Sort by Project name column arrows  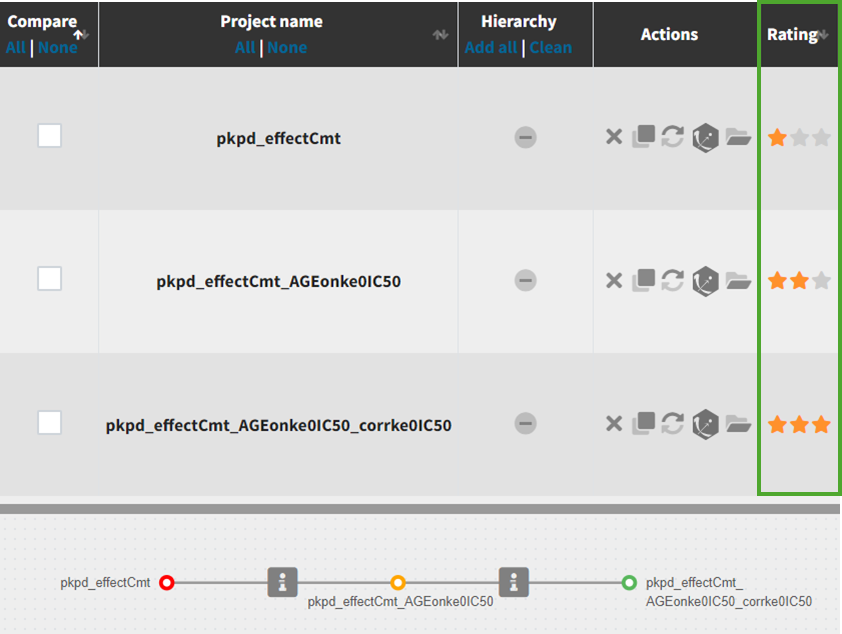point(440,35)
